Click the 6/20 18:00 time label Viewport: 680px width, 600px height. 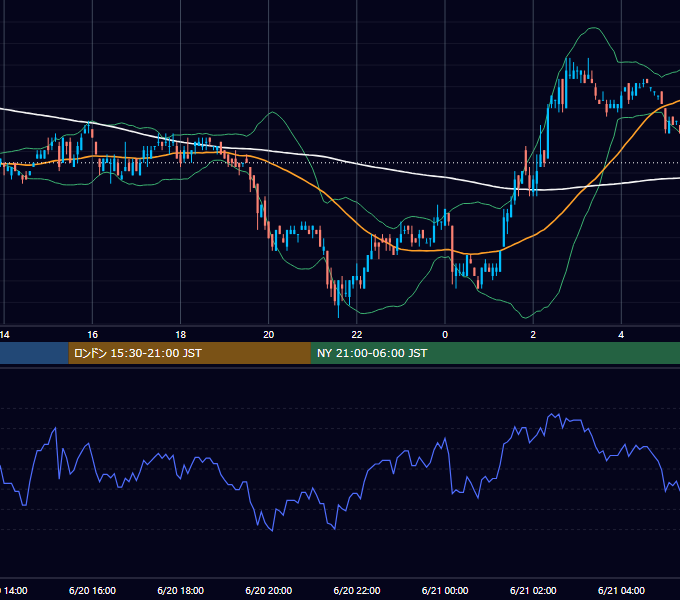pos(180,590)
